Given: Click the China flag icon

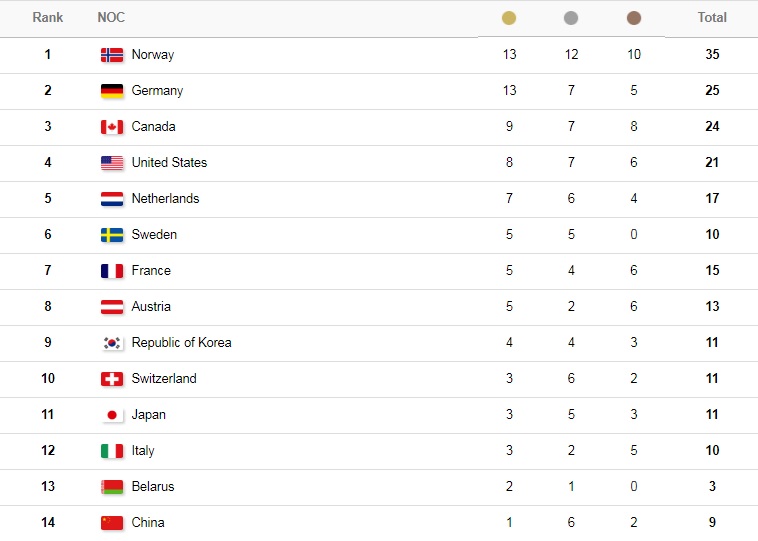Looking at the screenshot, I should (x=112, y=523).
